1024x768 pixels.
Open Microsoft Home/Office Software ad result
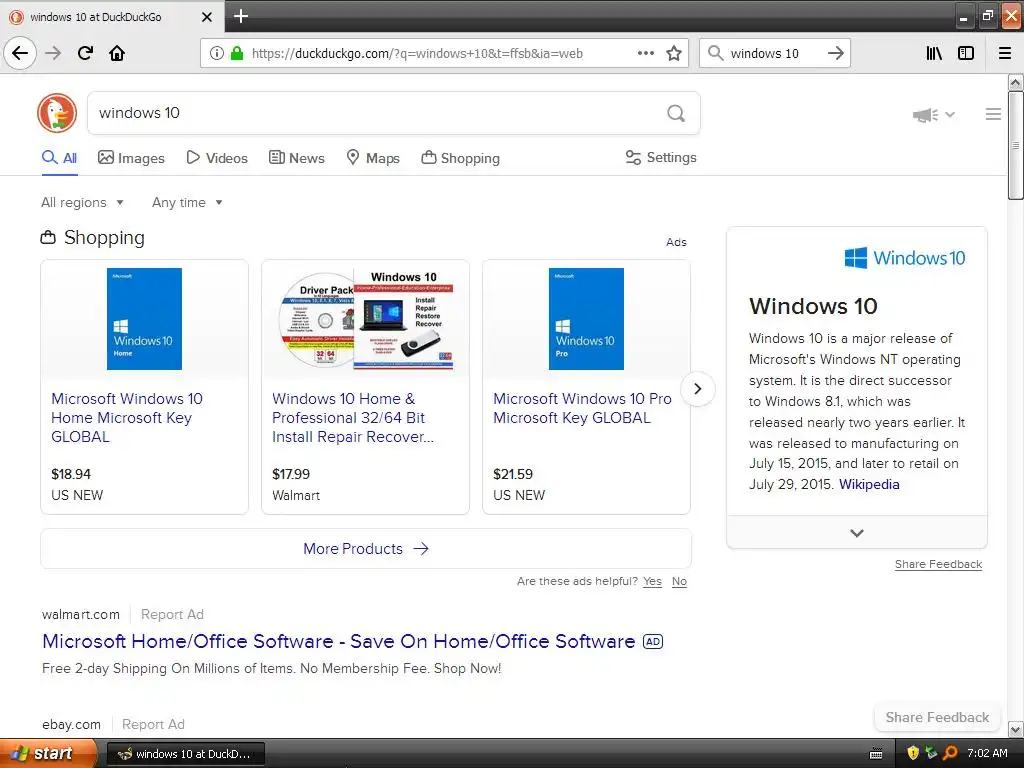pyautogui.click(x=338, y=641)
